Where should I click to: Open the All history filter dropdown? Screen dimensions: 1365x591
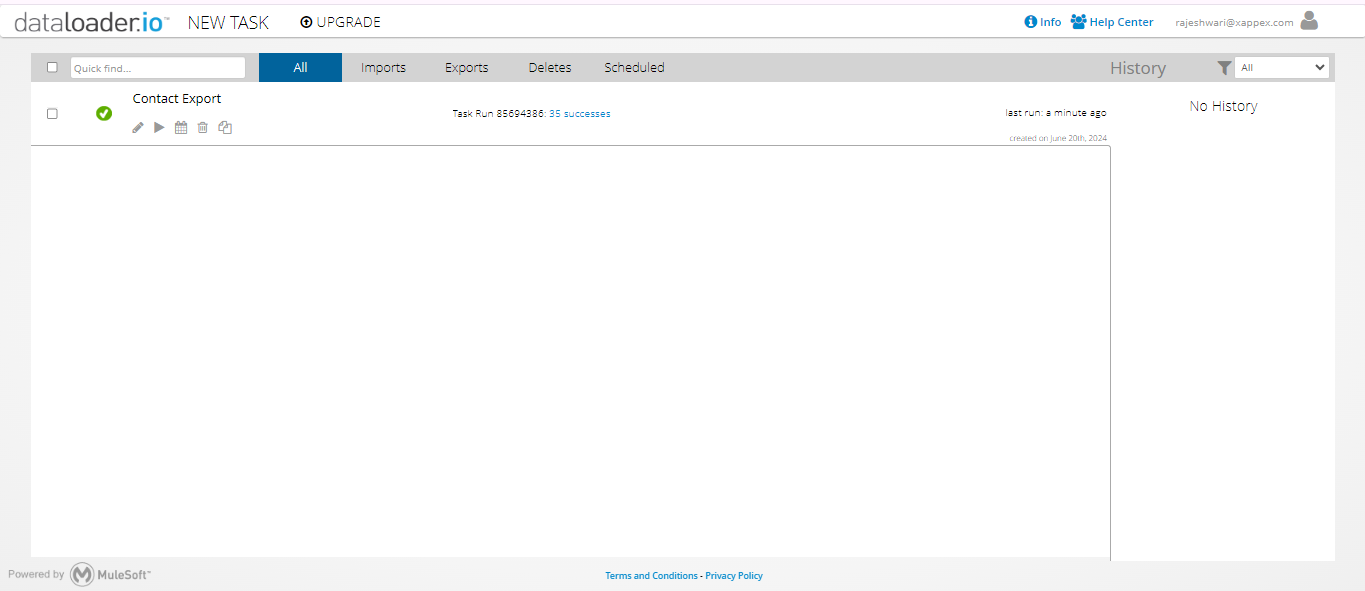1281,67
